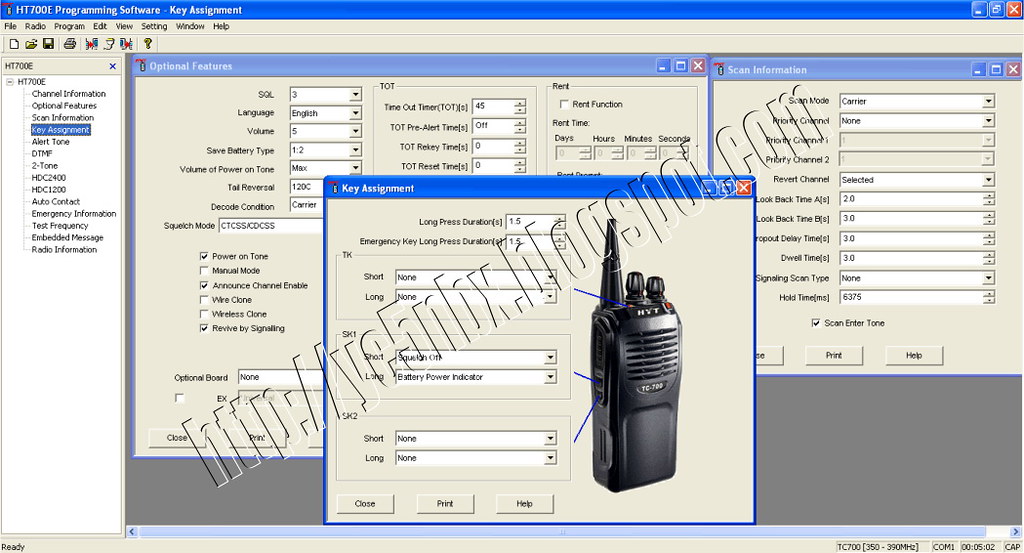The height and width of the screenshot is (553, 1024).
Task: Open the Signaling Scan Type dropdown
Action: (988, 278)
